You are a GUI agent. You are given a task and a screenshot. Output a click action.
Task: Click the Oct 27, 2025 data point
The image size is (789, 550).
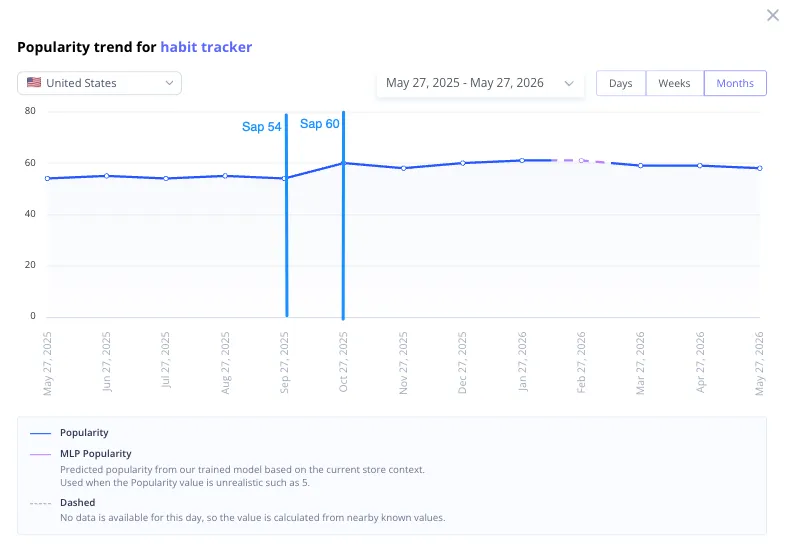click(344, 163)
